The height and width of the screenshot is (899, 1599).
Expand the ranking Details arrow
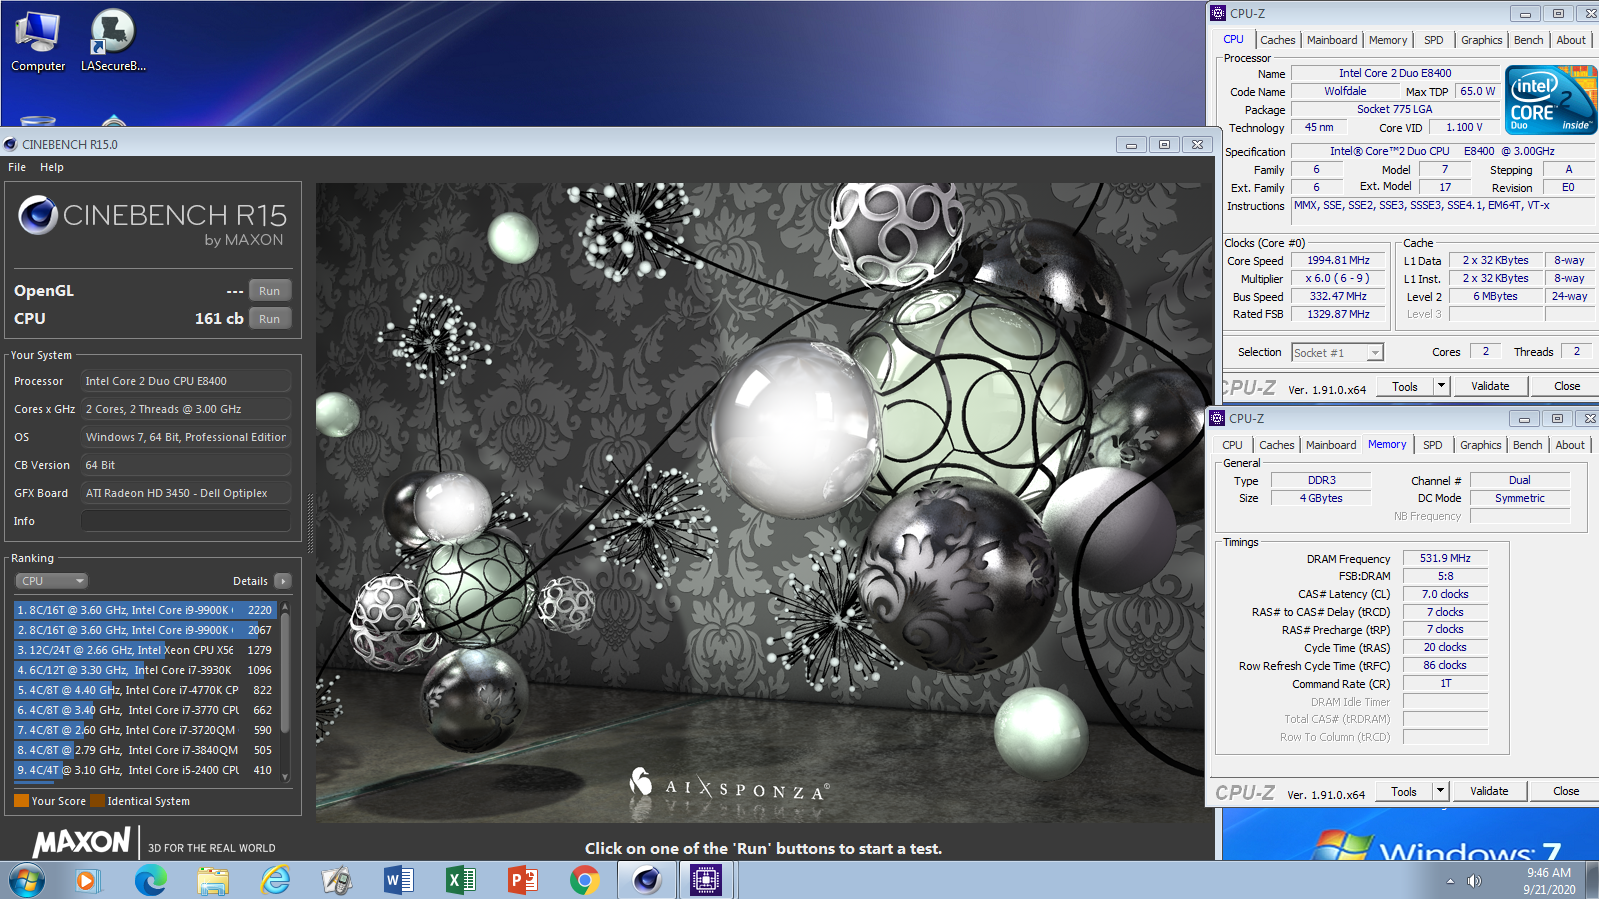click(x=283, y=581)
